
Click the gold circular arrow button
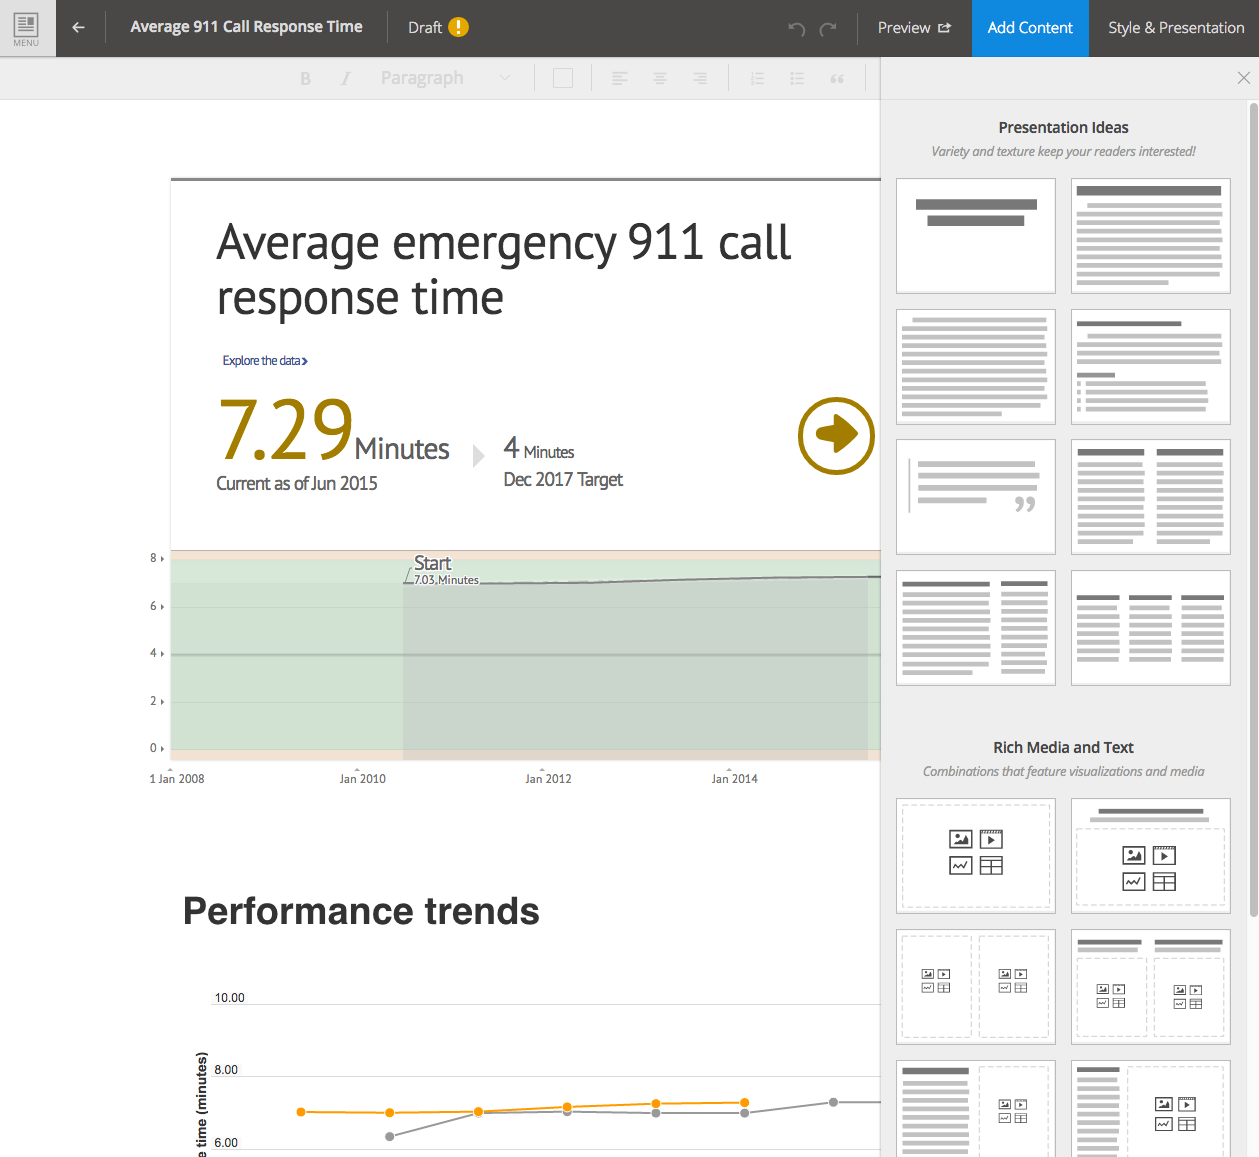(x=836, y=435)
